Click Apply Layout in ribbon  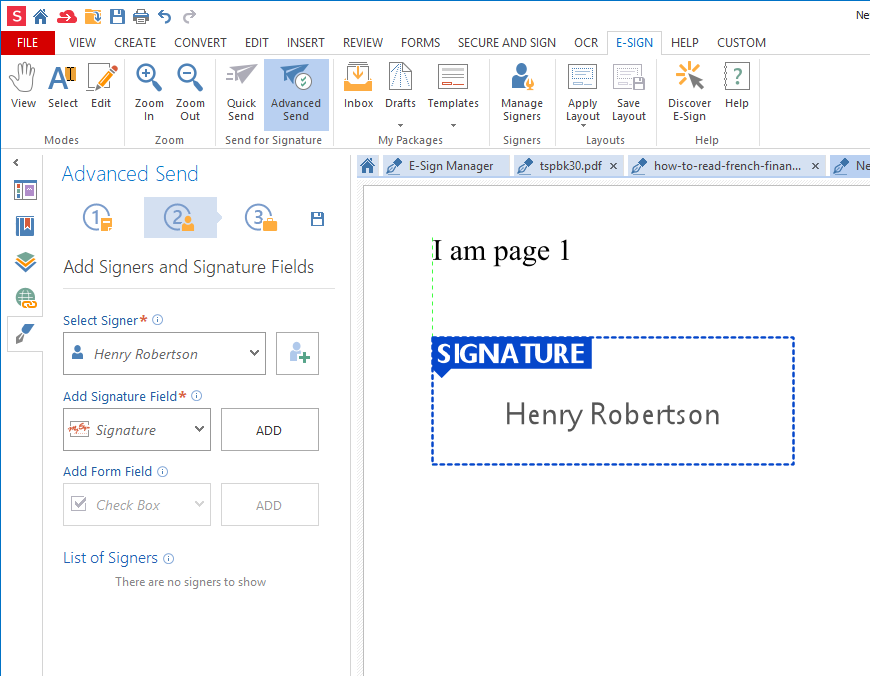[582, 93]
